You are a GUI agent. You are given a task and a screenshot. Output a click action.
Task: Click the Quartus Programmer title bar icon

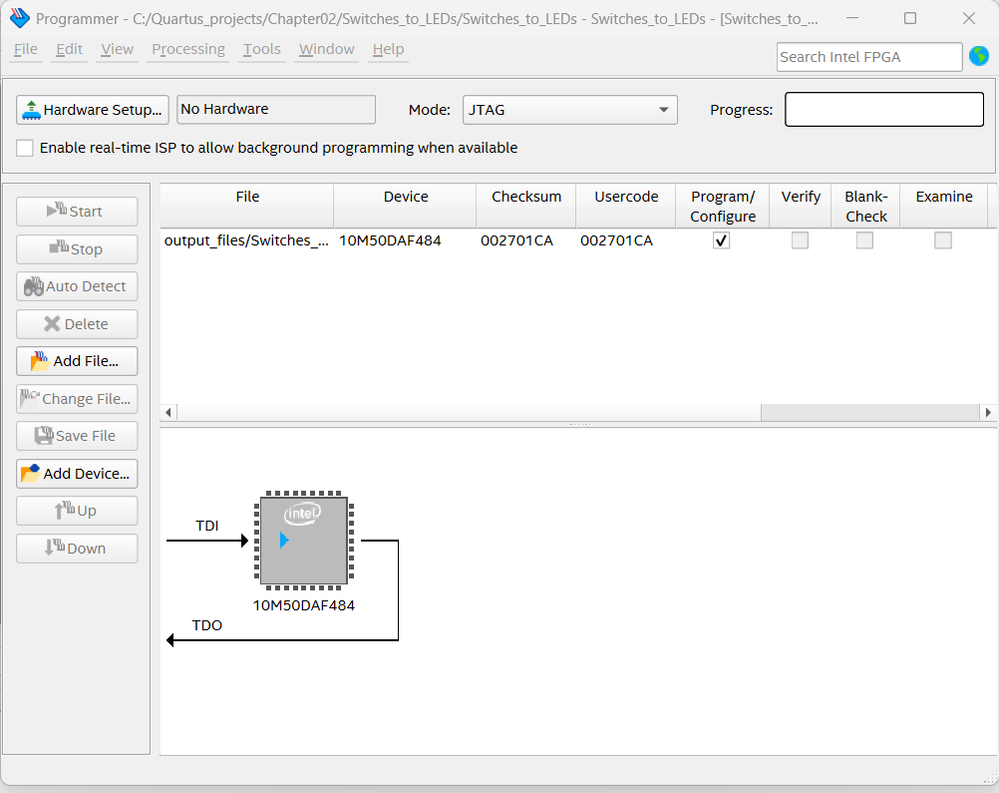[x=18, y=19]
